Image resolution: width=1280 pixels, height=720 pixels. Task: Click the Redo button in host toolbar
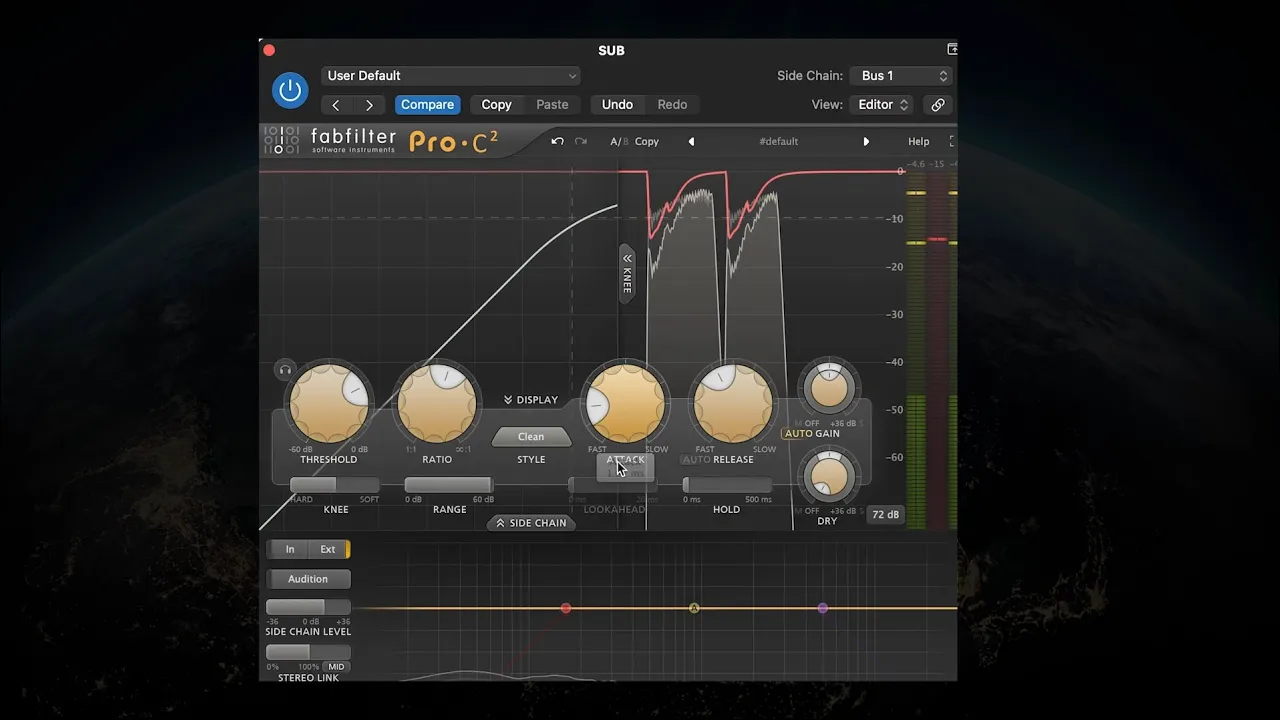point(672,105)
